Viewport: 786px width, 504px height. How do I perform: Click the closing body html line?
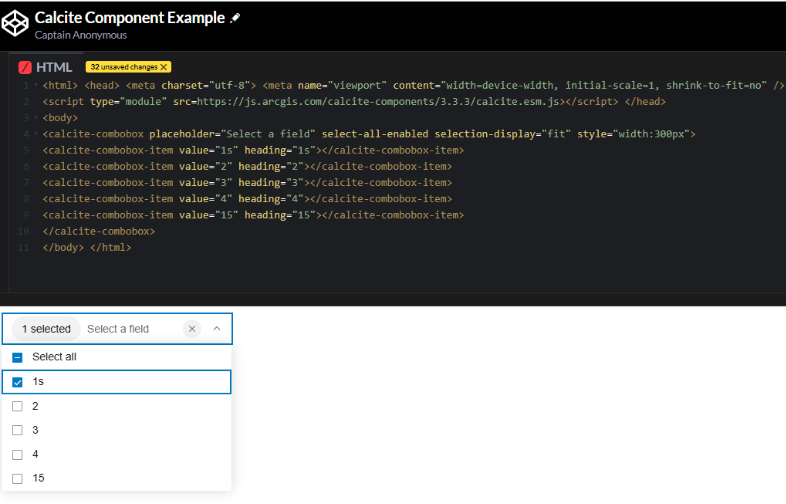[x=87, y=247]
